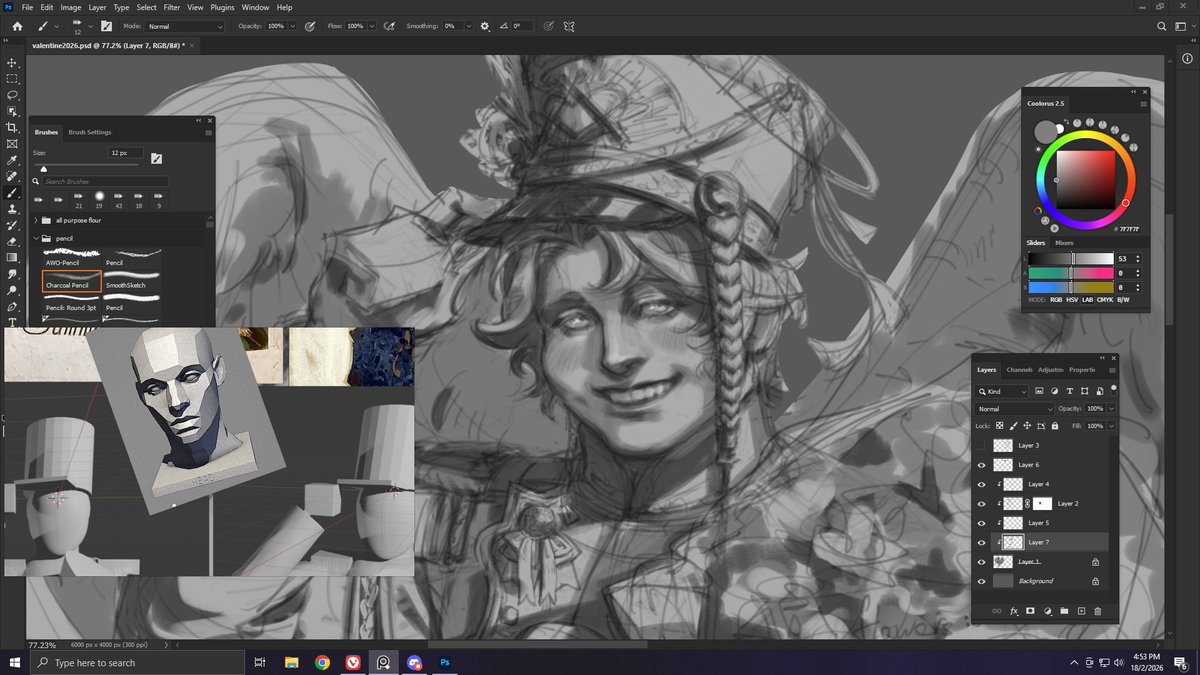The image size is (1200, 675).
Task: Open Flow value dropdown
Action: 371,26
